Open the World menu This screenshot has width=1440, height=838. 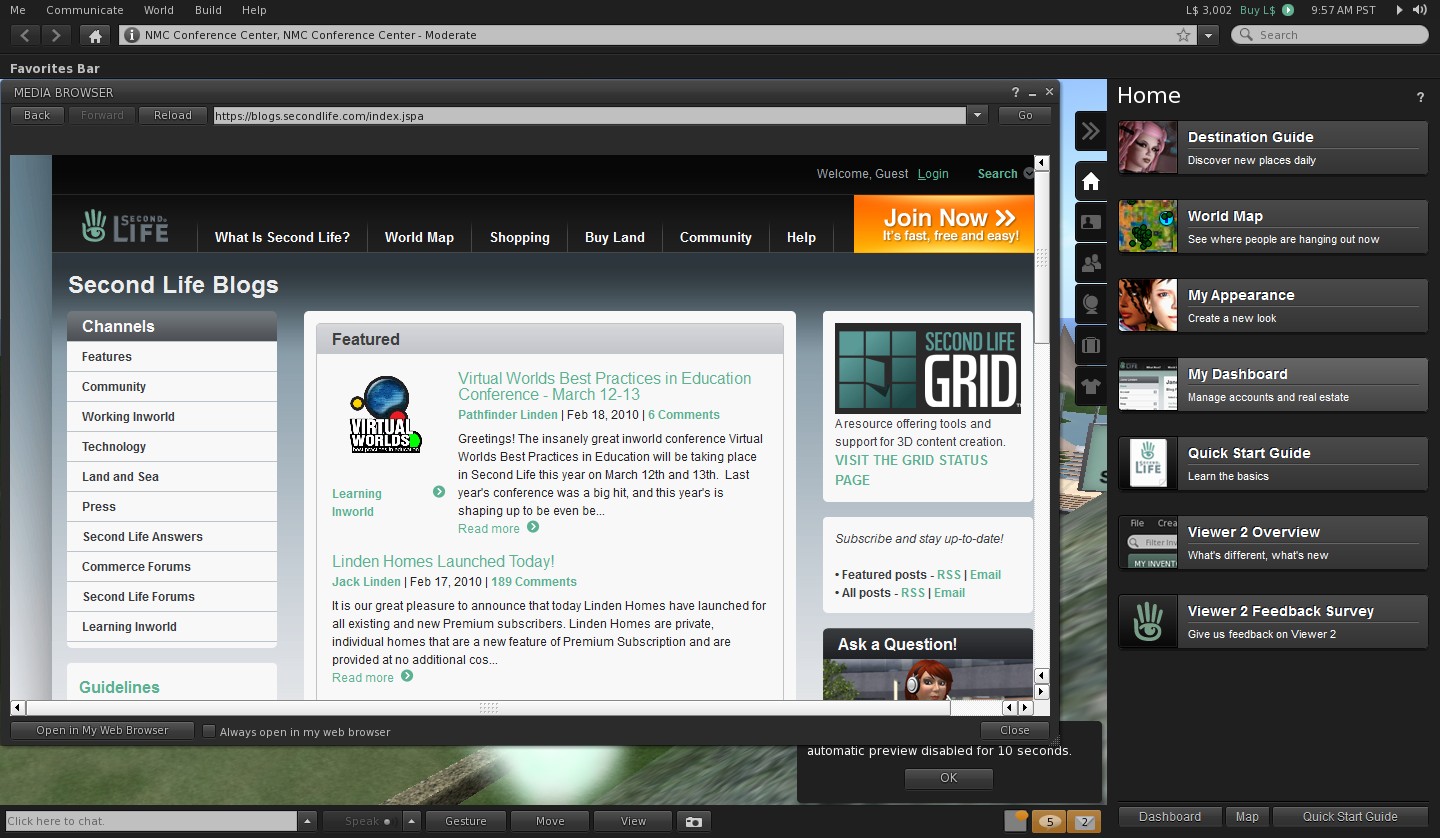158,10
